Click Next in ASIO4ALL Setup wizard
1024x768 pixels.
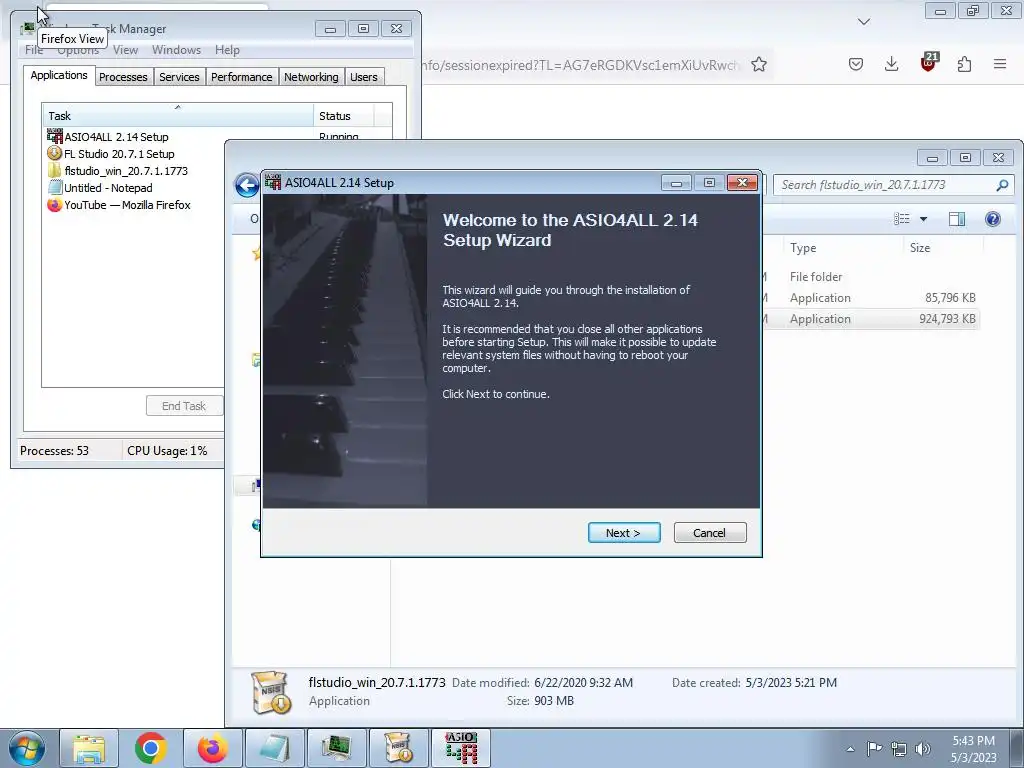[624, 533]
